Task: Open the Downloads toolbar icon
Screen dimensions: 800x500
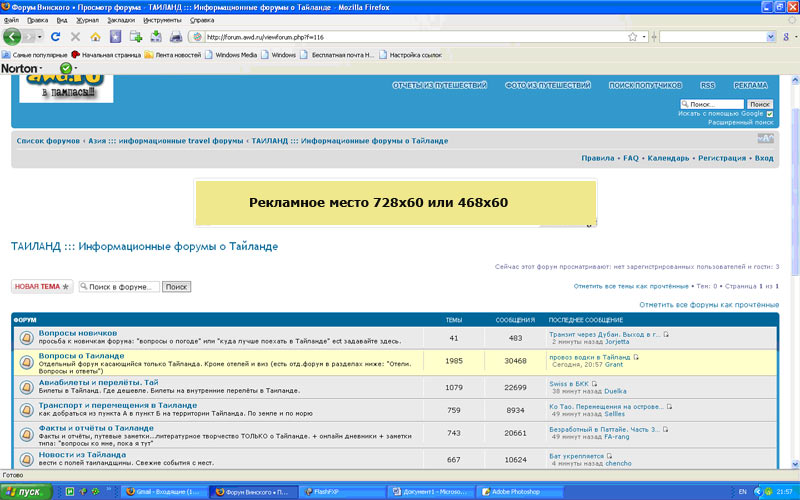Action: pos(156,37)
